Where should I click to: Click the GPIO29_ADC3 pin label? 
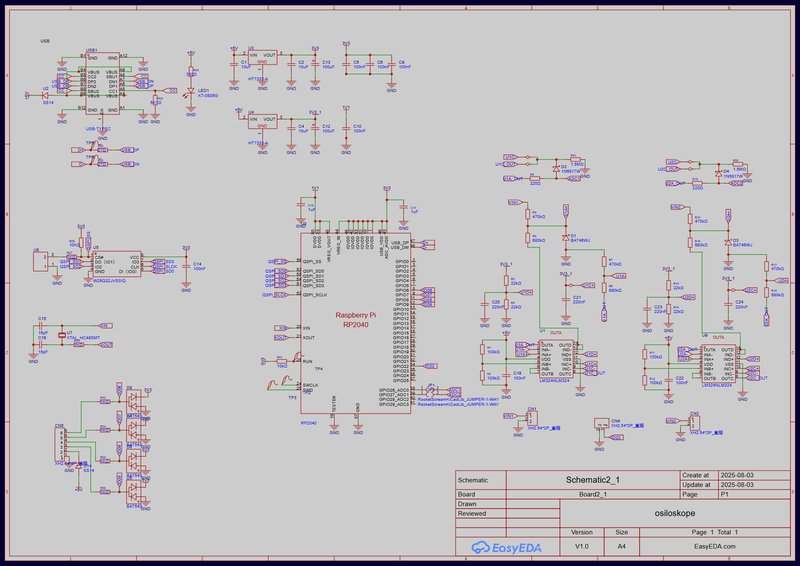393,404
